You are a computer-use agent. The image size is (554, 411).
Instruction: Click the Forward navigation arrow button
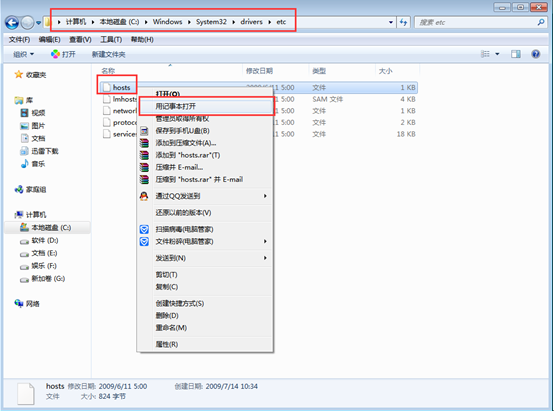click(x=27, y=23)
